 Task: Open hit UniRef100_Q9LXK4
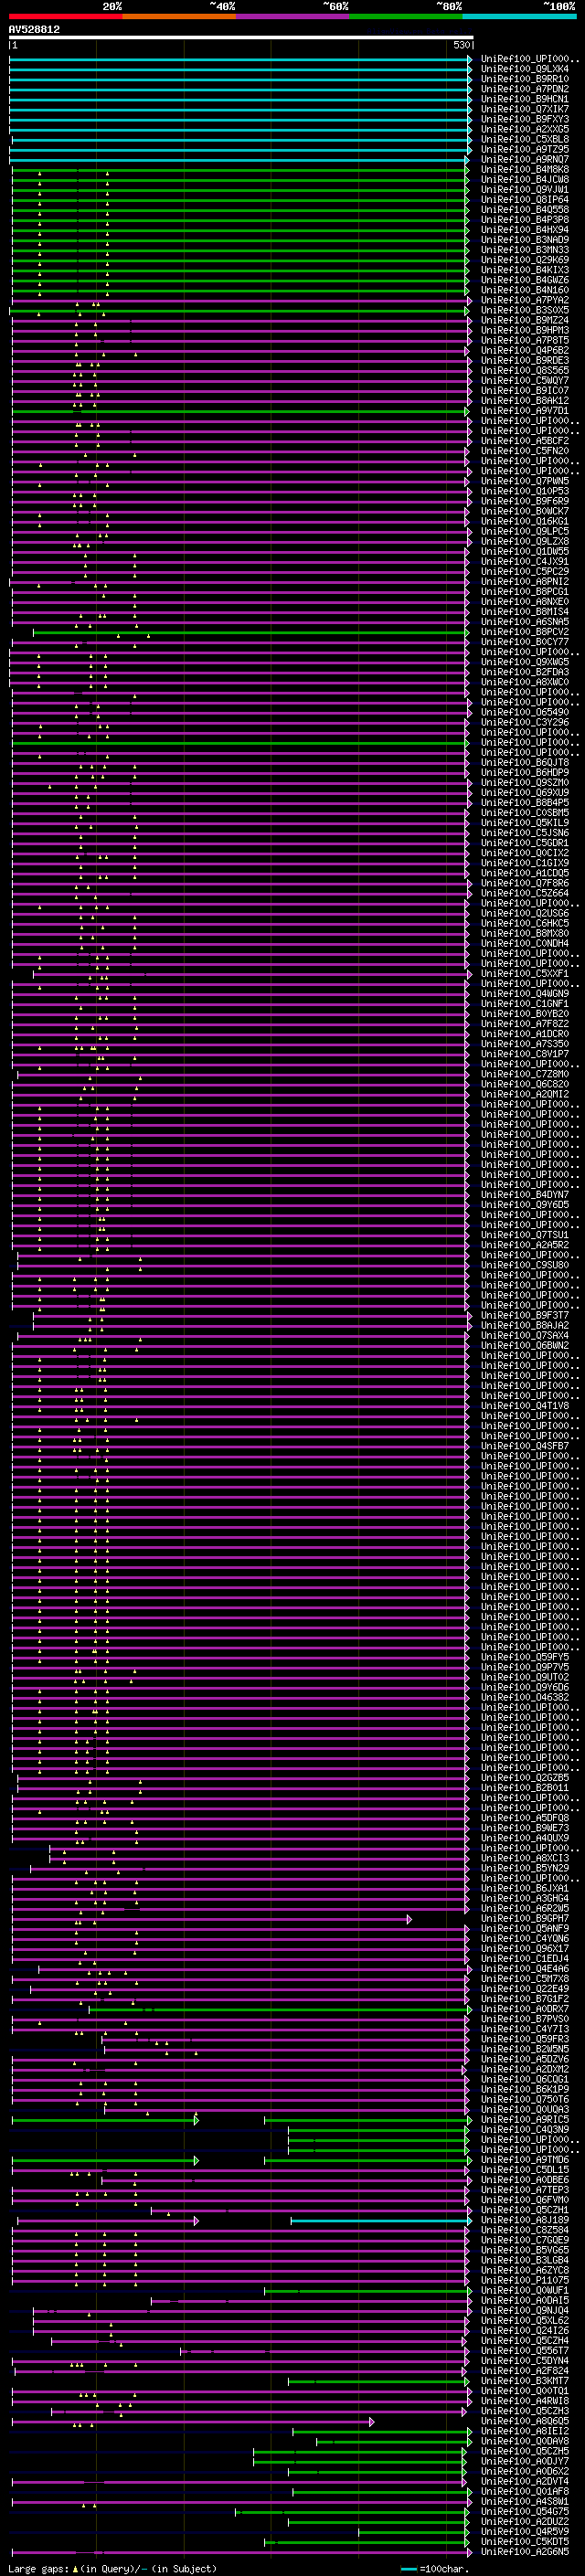click(x=524, y=69)
